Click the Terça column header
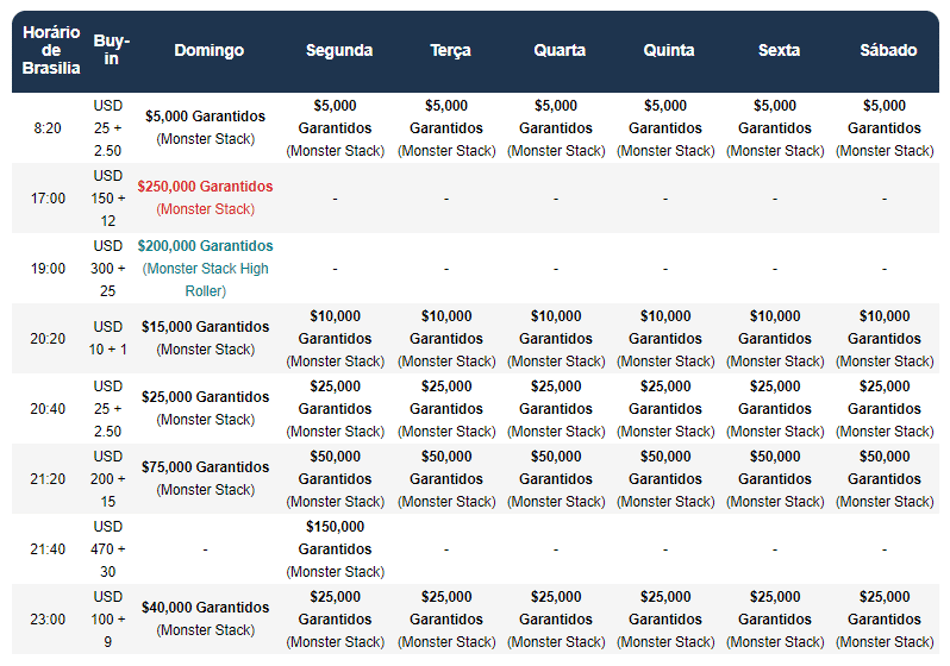Viewport: 950px width, 666px height. click(451, 50)
